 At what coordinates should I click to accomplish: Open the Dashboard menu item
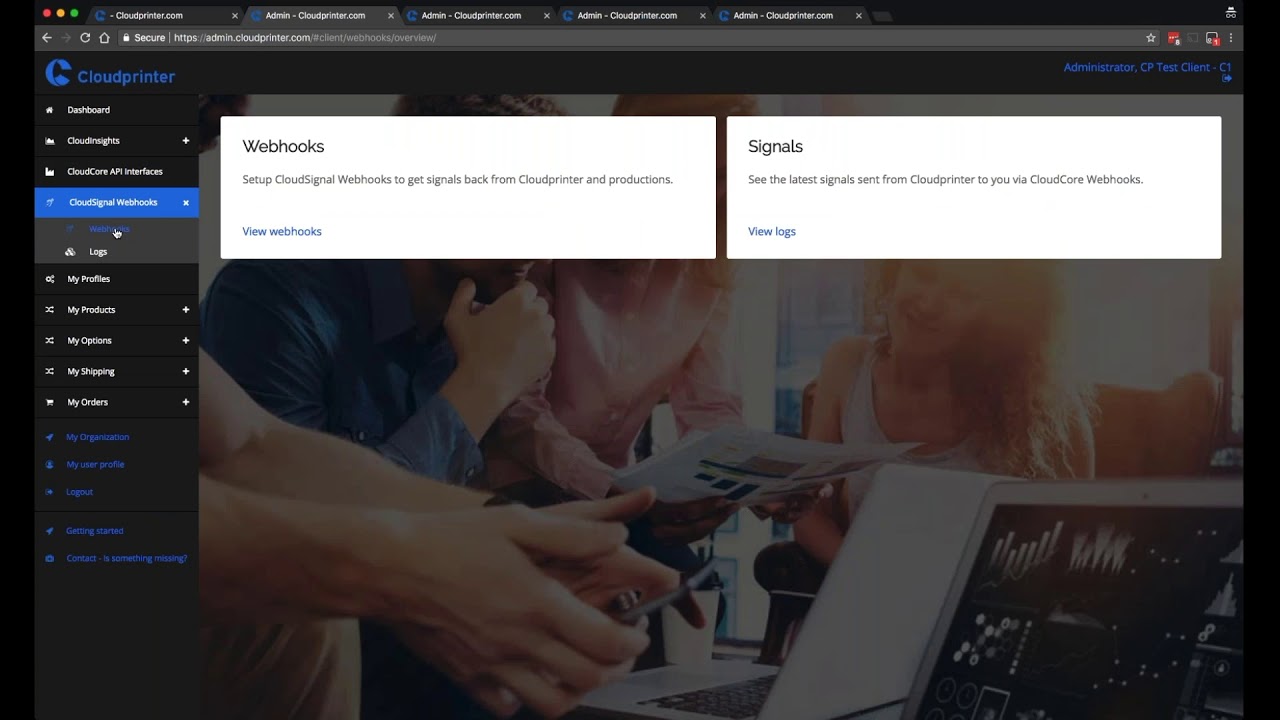coord(117,110)
